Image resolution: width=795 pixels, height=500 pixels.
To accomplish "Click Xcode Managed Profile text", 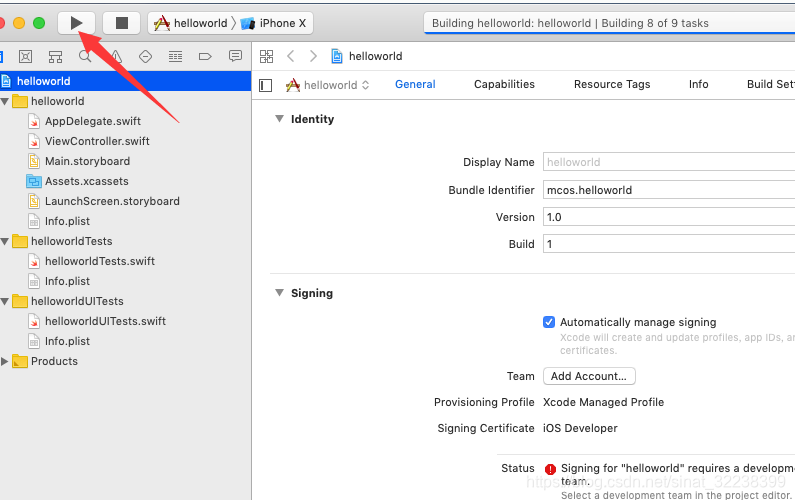I will 603,402.
